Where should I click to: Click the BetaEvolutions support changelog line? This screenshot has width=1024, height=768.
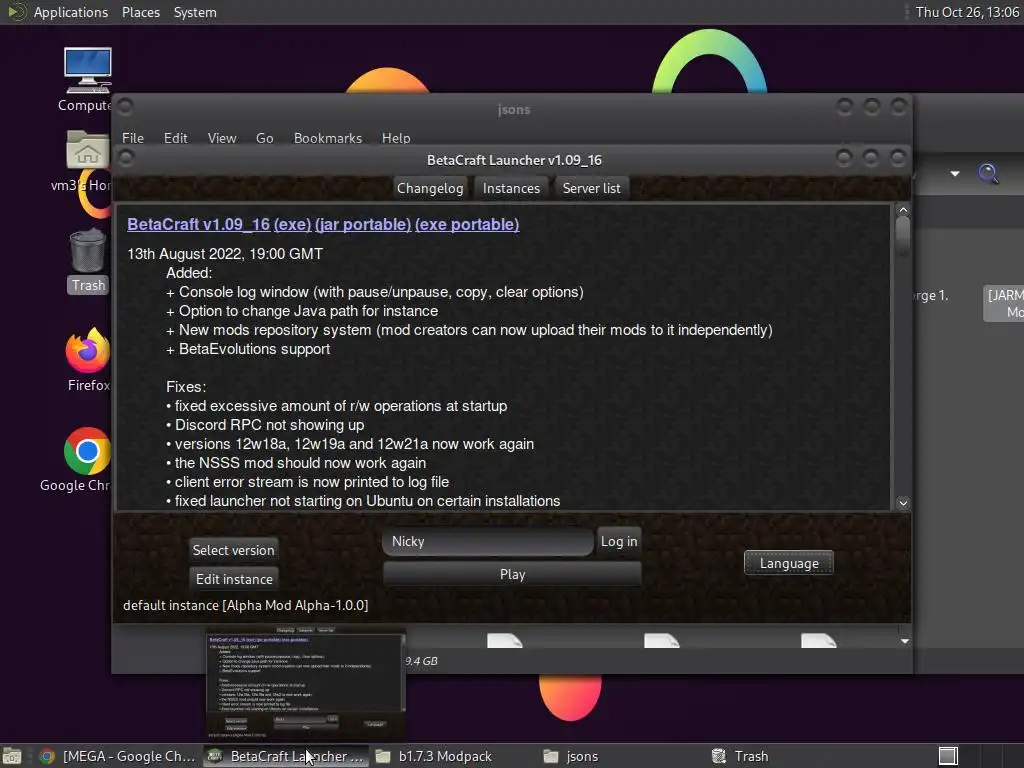pos(248,349)
